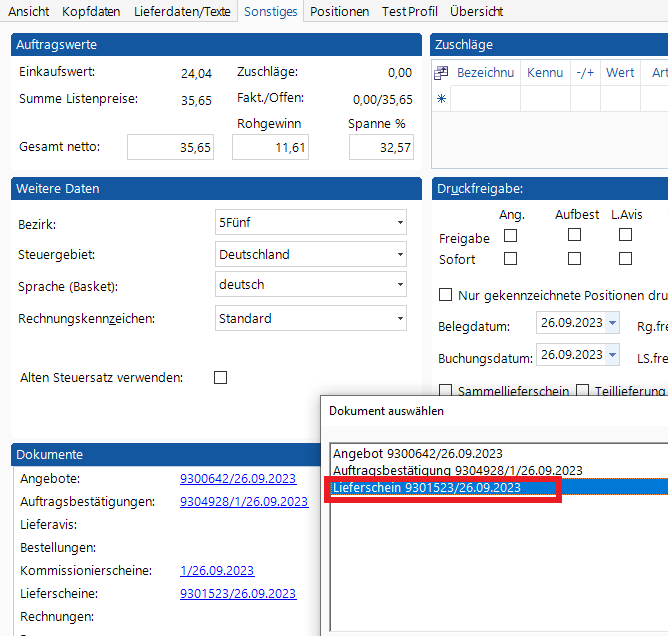Viewport: 668px width, 636px height.
Task: Check Nur gekennzeichnete Positionen option
Action: 446,295
